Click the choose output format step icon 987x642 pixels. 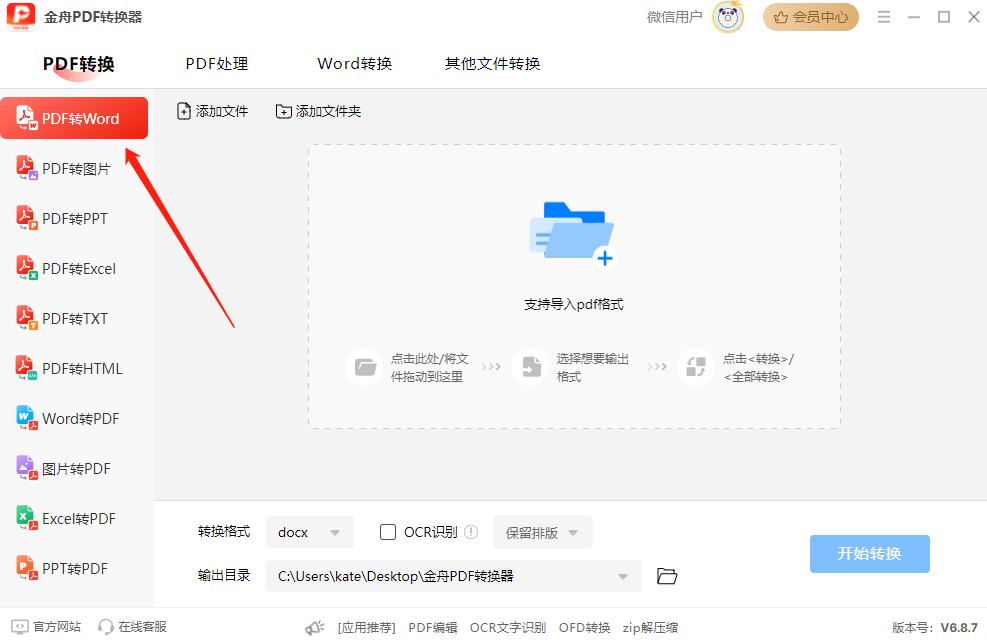(531, 367)
